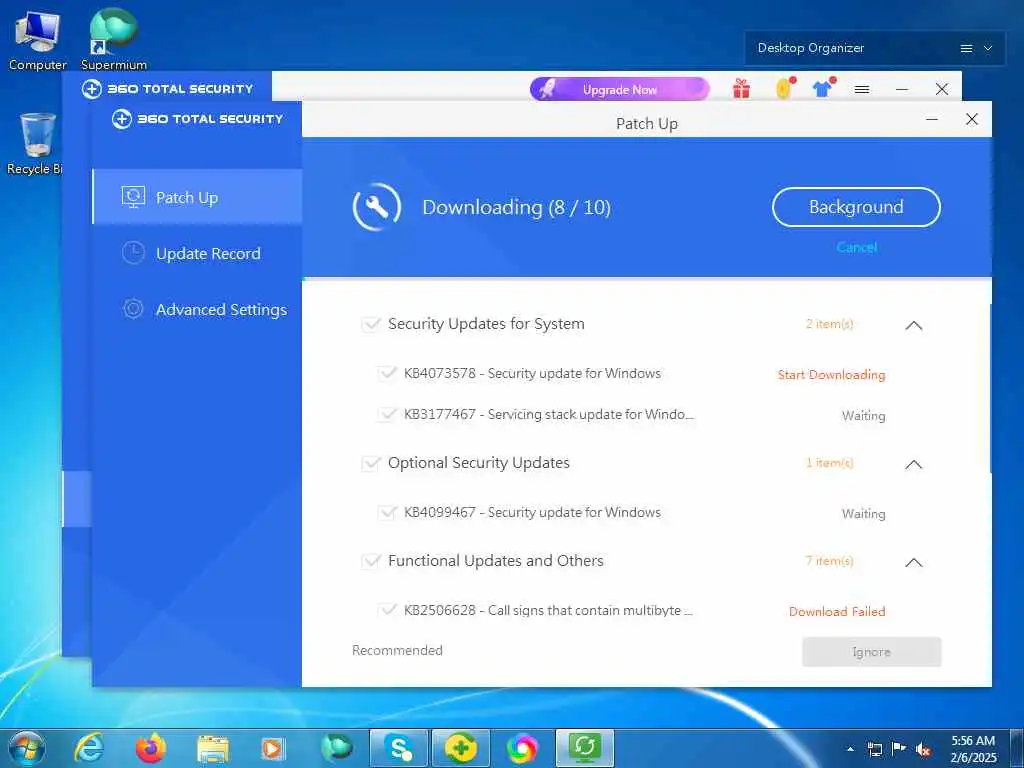Click the muted volume tray icon

tap(923, 749)
